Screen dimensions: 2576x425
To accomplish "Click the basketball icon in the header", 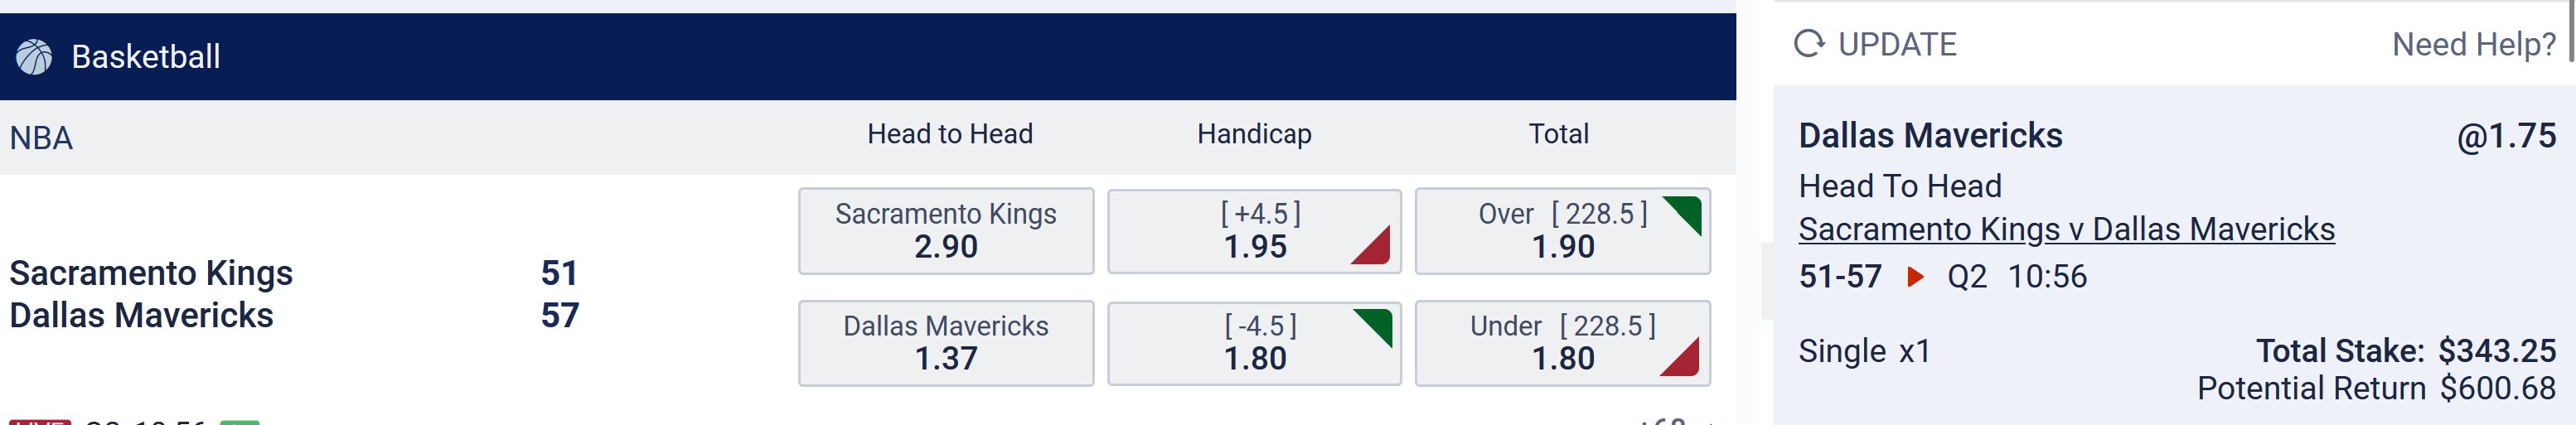I will click(34, 57).
